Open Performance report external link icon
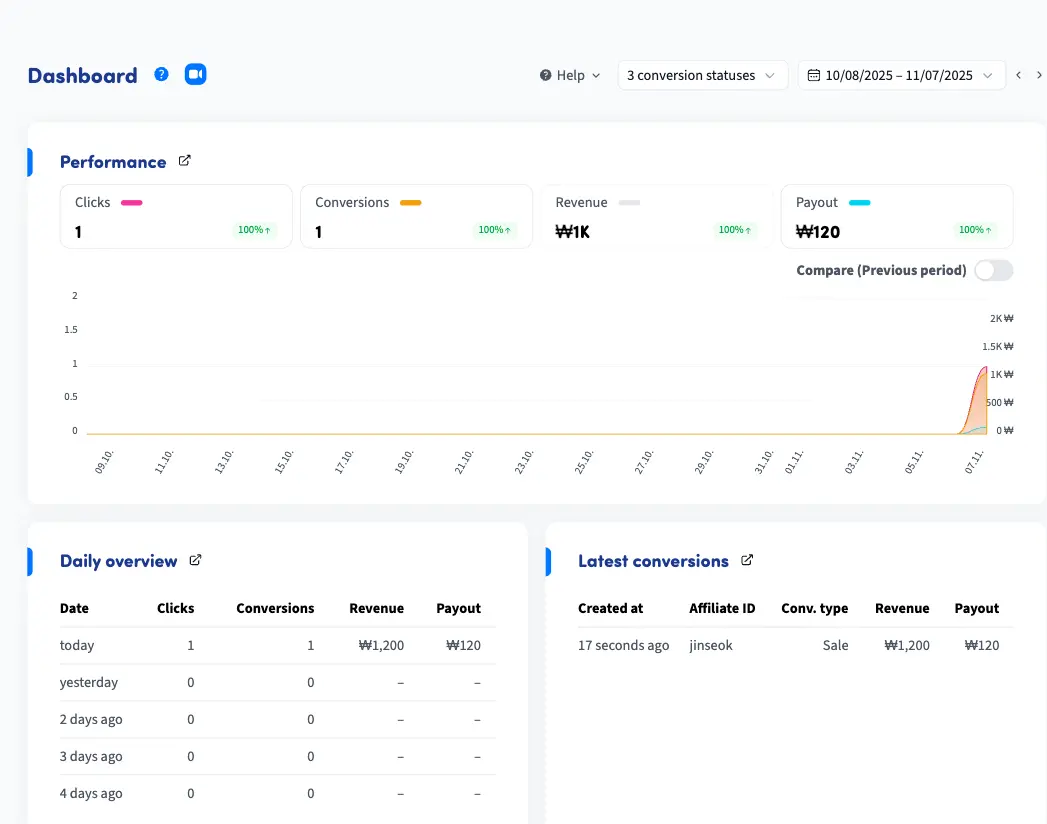Screen dimensions: 1047x824 pos(184,161)
